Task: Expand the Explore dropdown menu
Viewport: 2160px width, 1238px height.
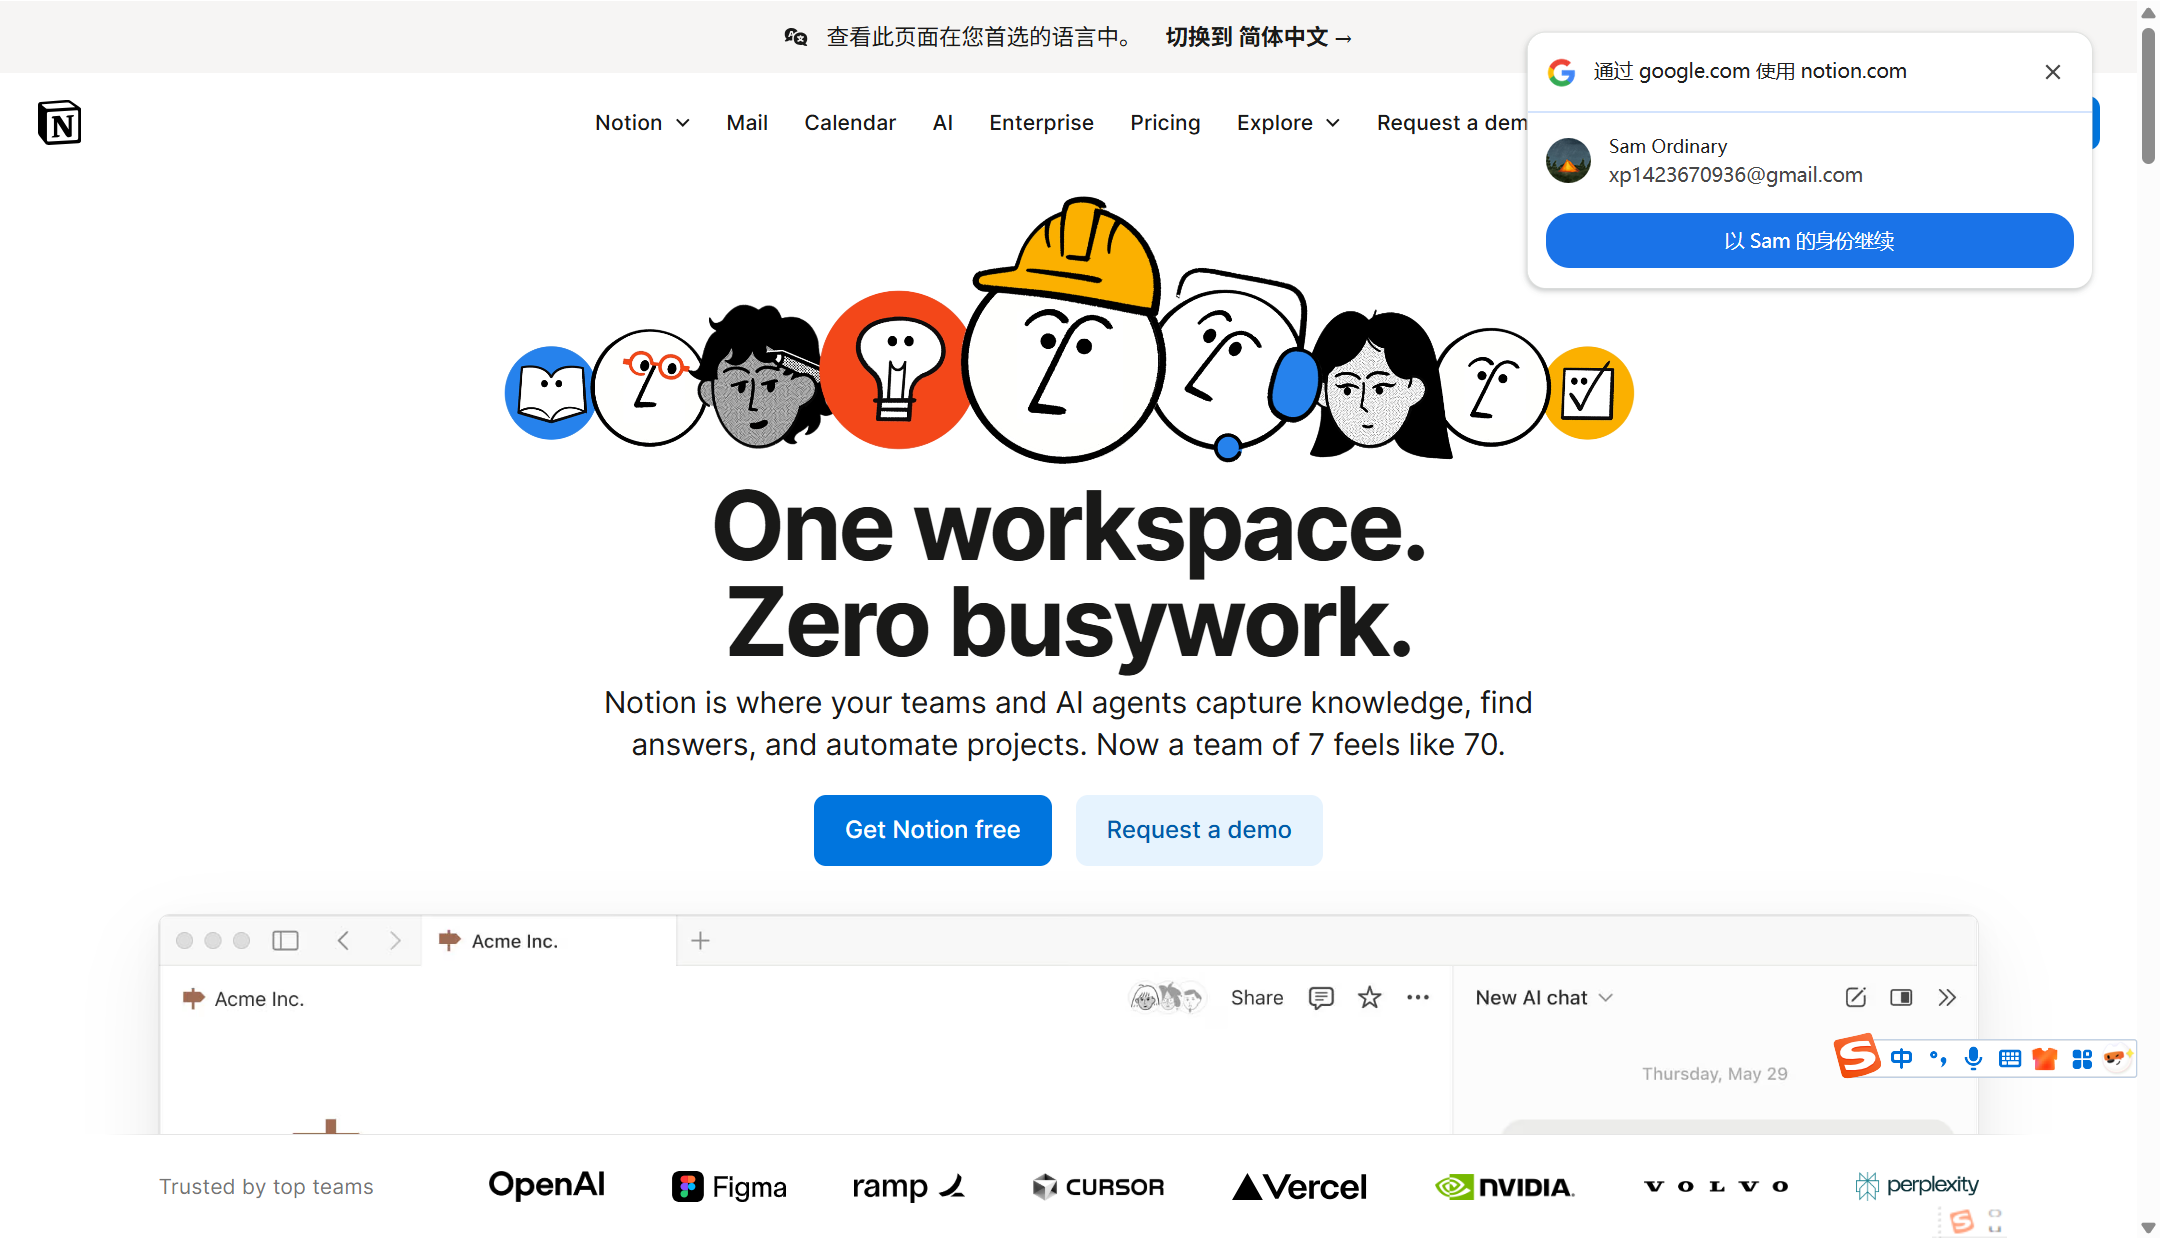Action: [x=1288, y=122]
